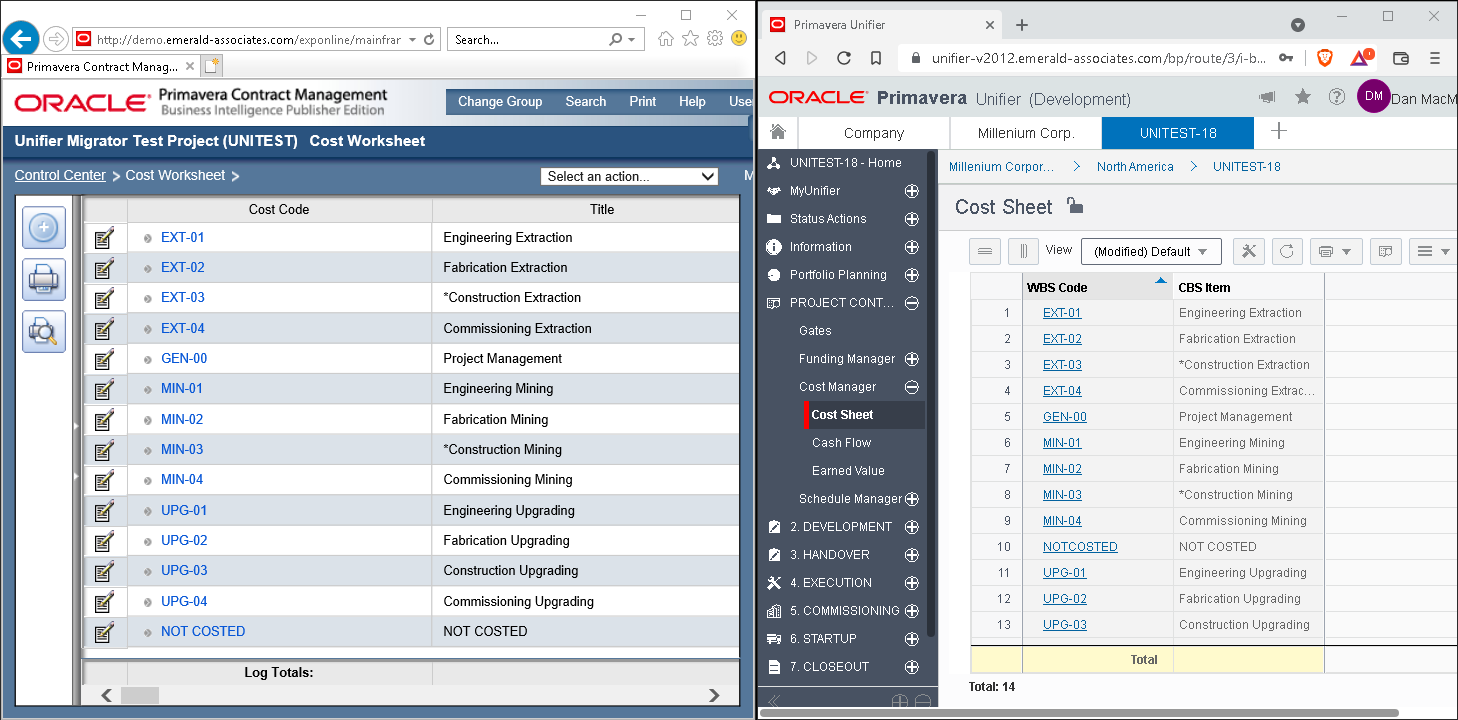Viewport: 1458px width, 720px height.
Task: Open the Unifier help question mark icon
Action: point(1336,97)
